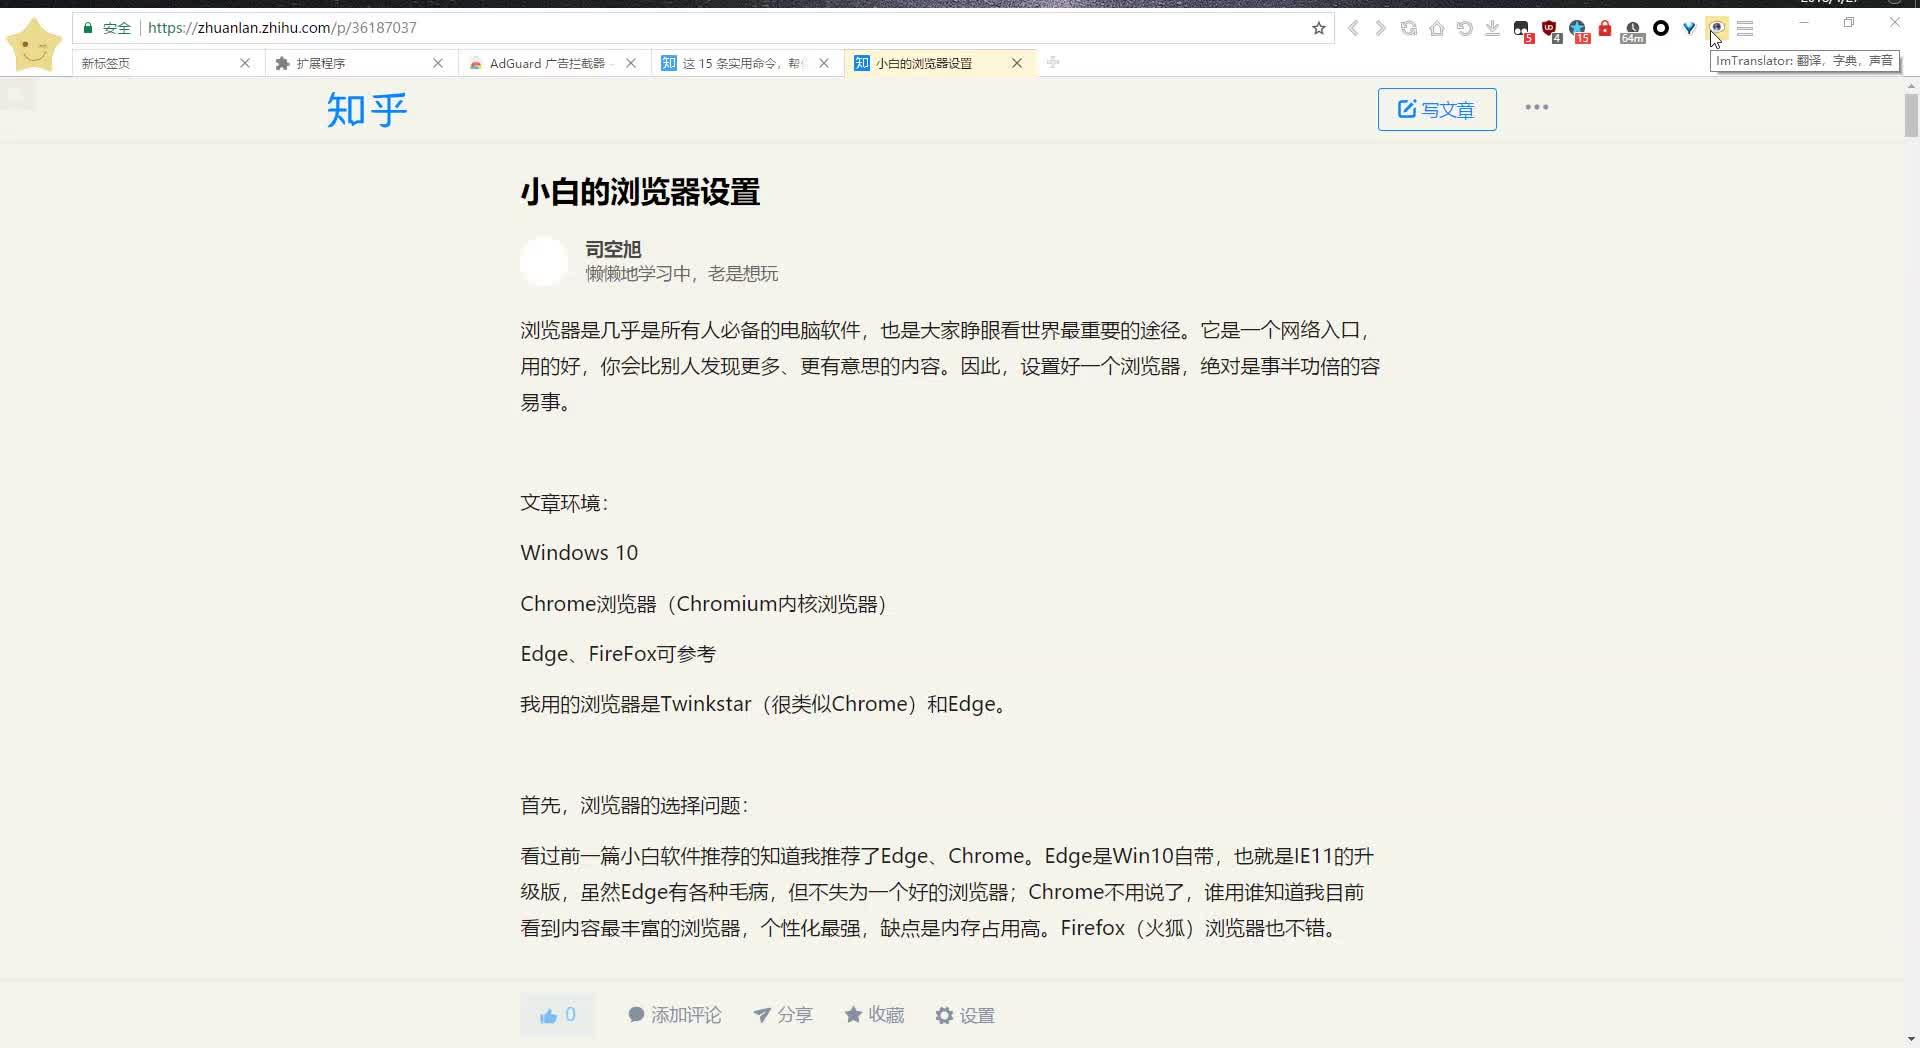
Task: Close the 扩展程序 tab
Action: (438, 63)
